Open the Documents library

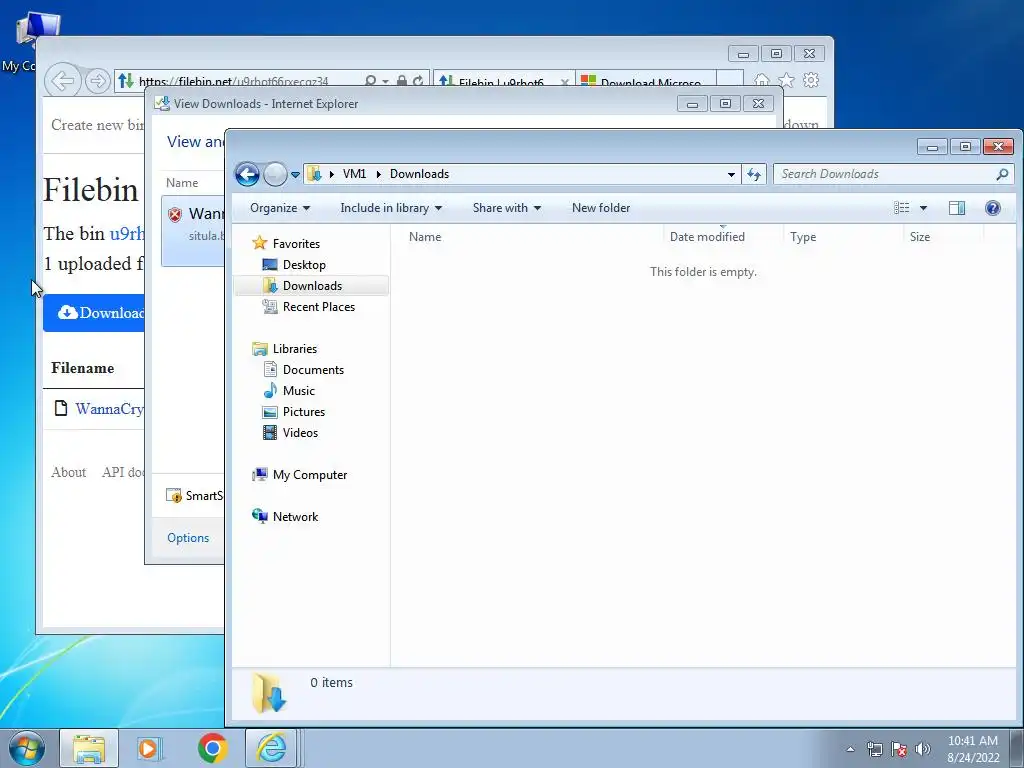313,370
